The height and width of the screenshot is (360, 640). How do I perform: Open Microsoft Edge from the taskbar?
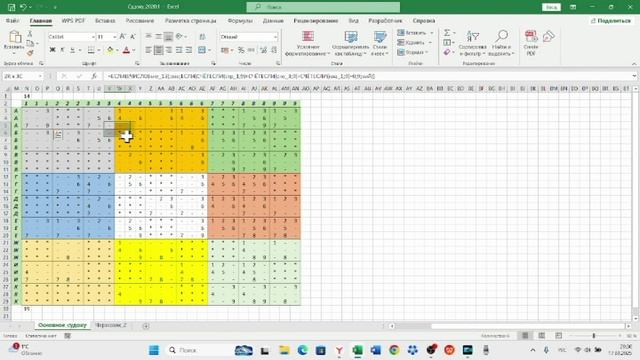[x=302, y=350]
